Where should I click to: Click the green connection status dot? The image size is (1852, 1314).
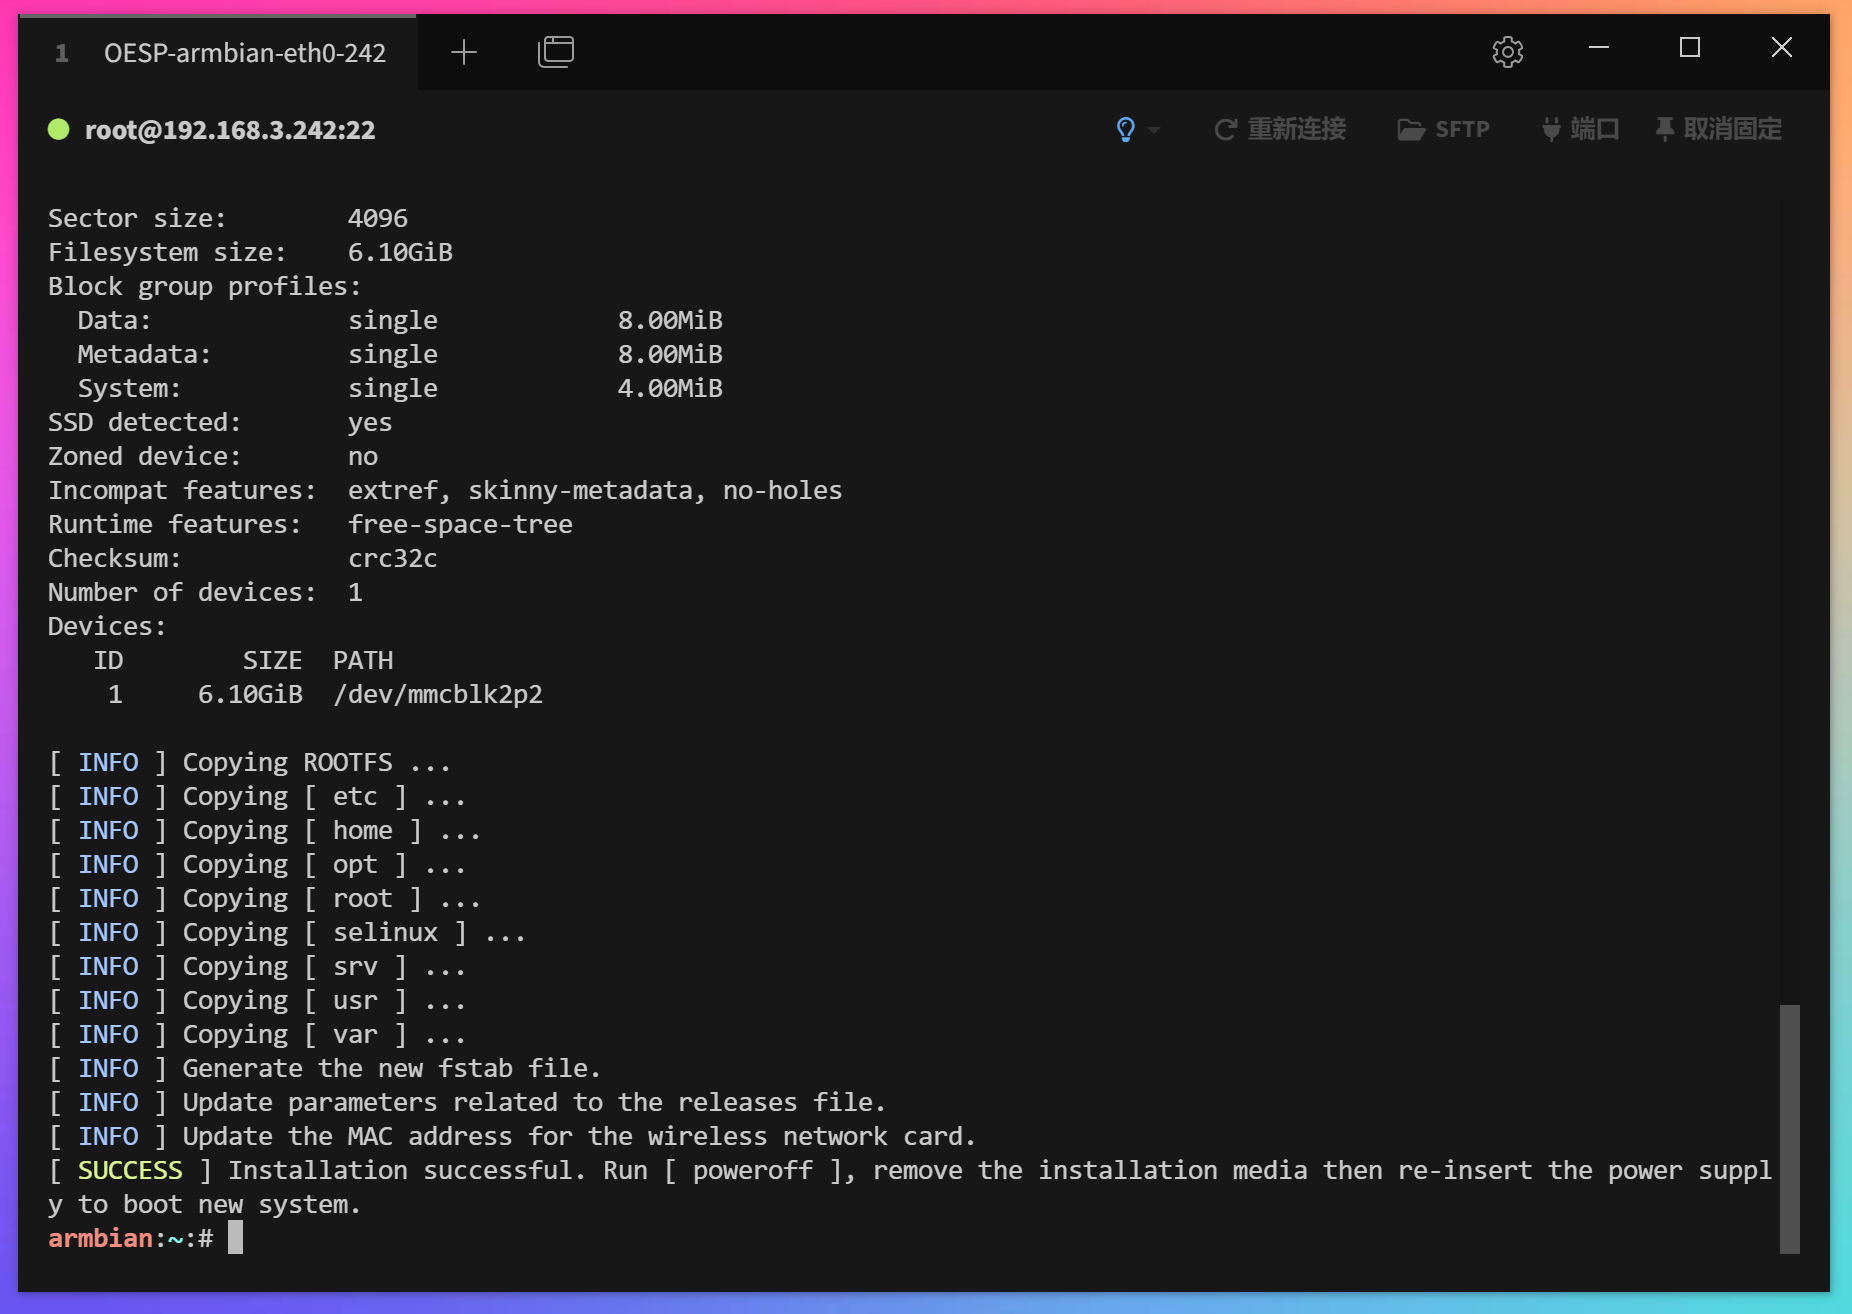click(x=59, y=129)
